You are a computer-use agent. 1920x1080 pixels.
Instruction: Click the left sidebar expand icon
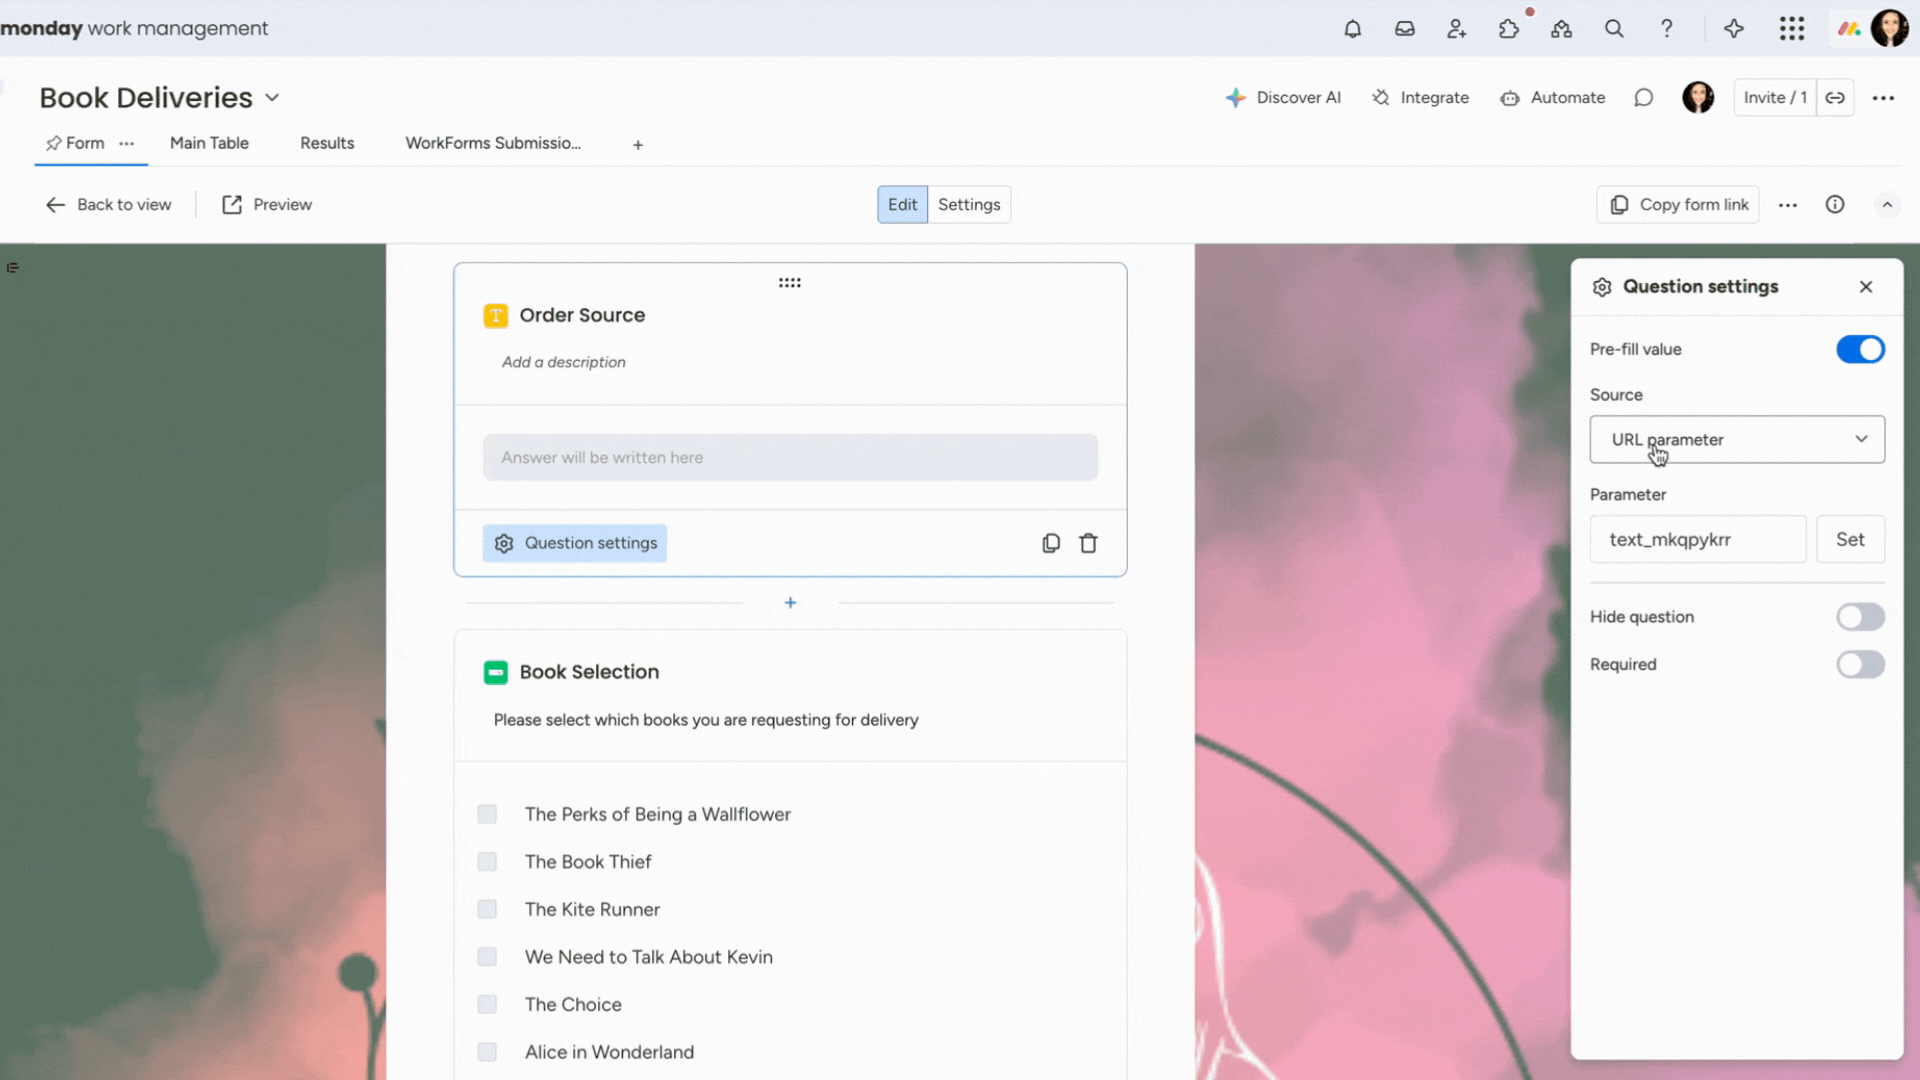[x=13, y=268]
